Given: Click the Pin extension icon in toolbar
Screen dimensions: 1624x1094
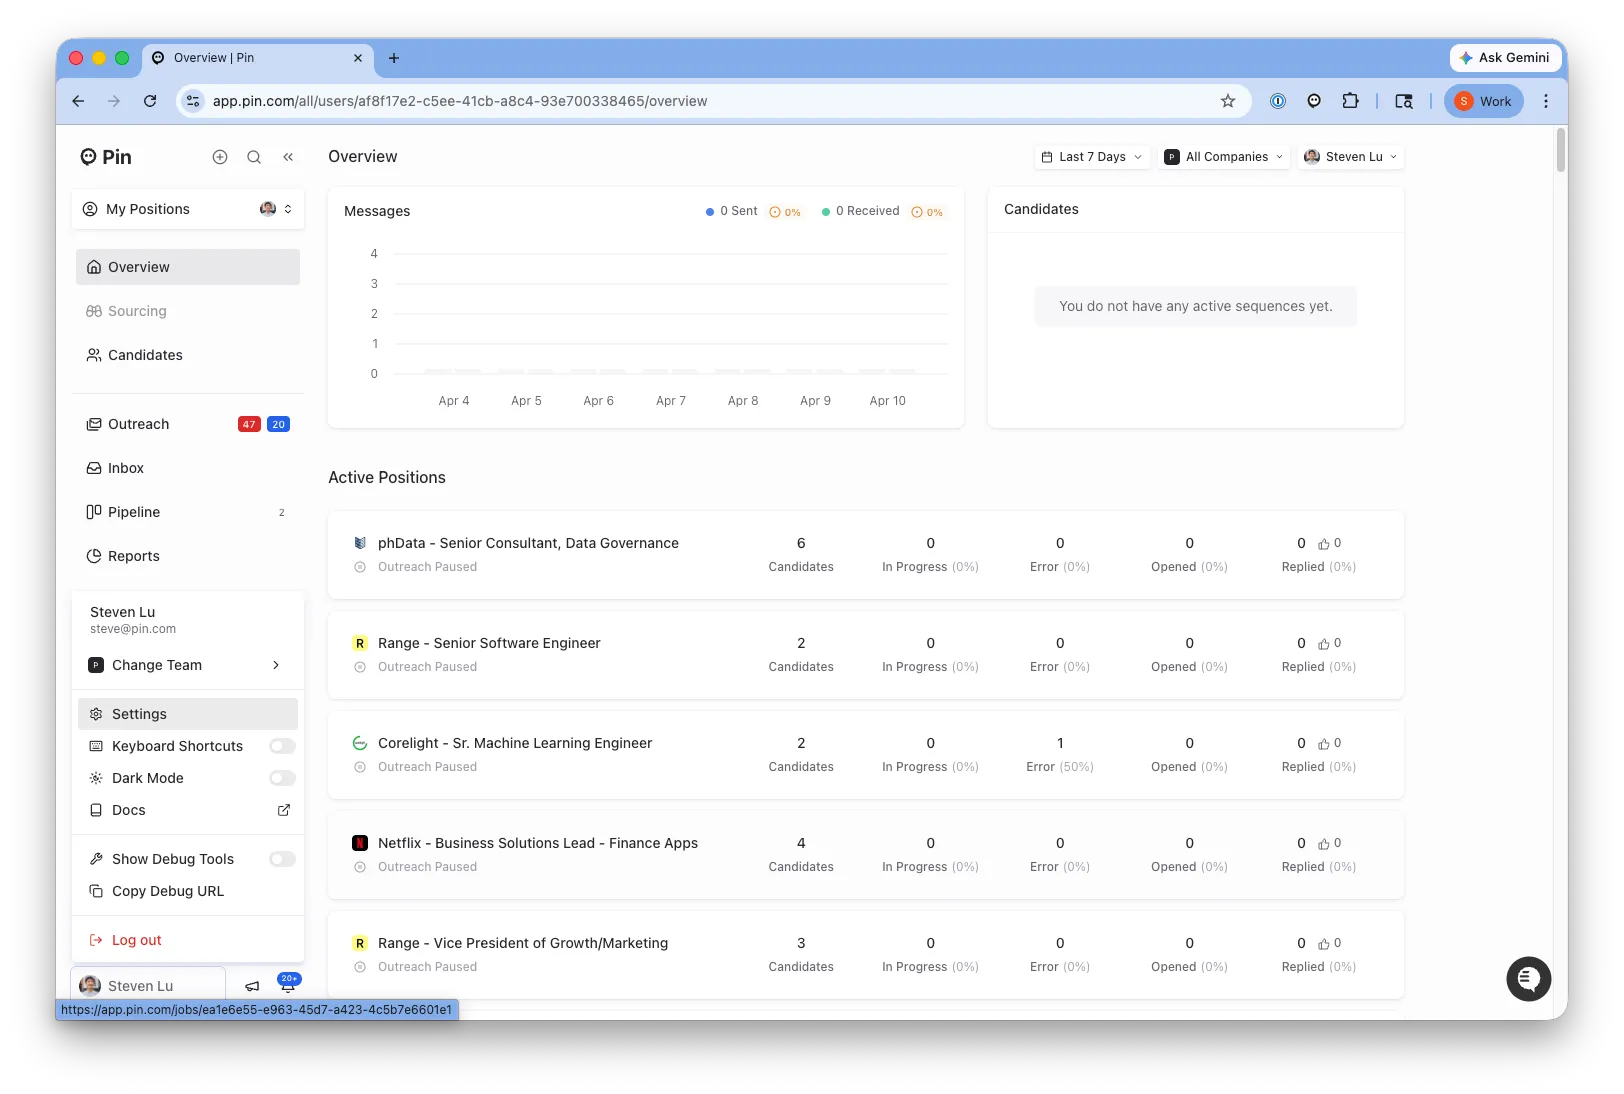Looking at the screenshot, I should click(1314, 101).
